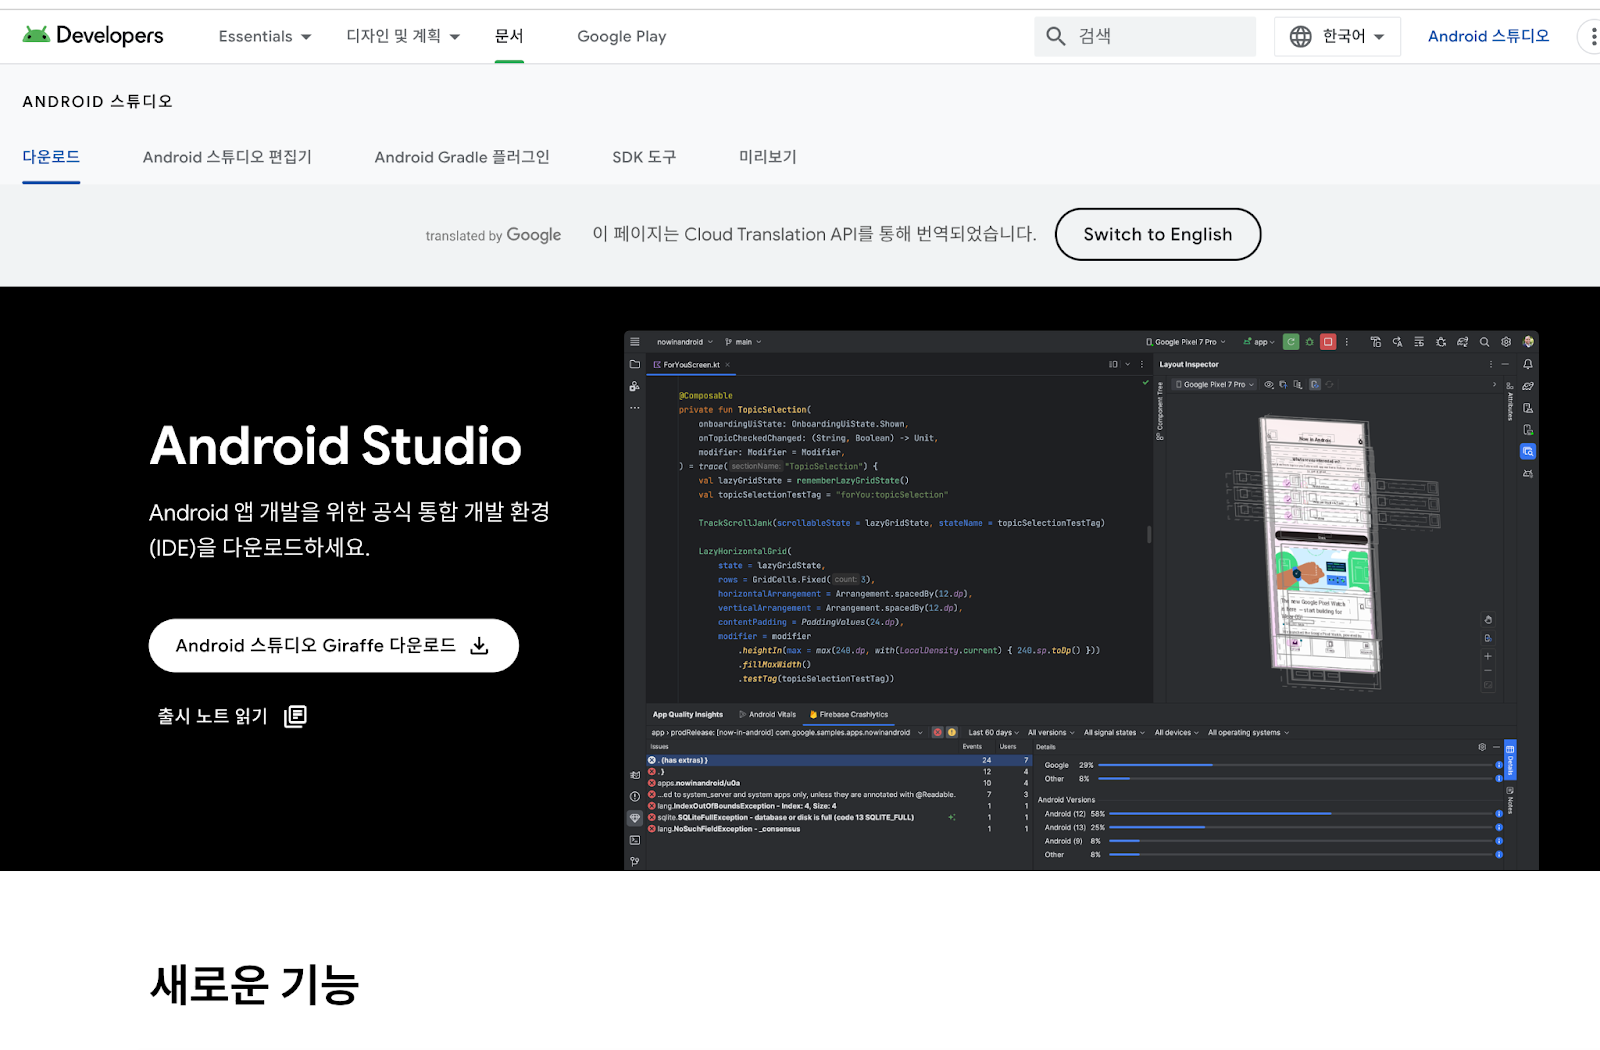Open main branch dropdown in IDE screenshot
1600x1050 pixels.
pyautogui.click(x=743, y=342)
